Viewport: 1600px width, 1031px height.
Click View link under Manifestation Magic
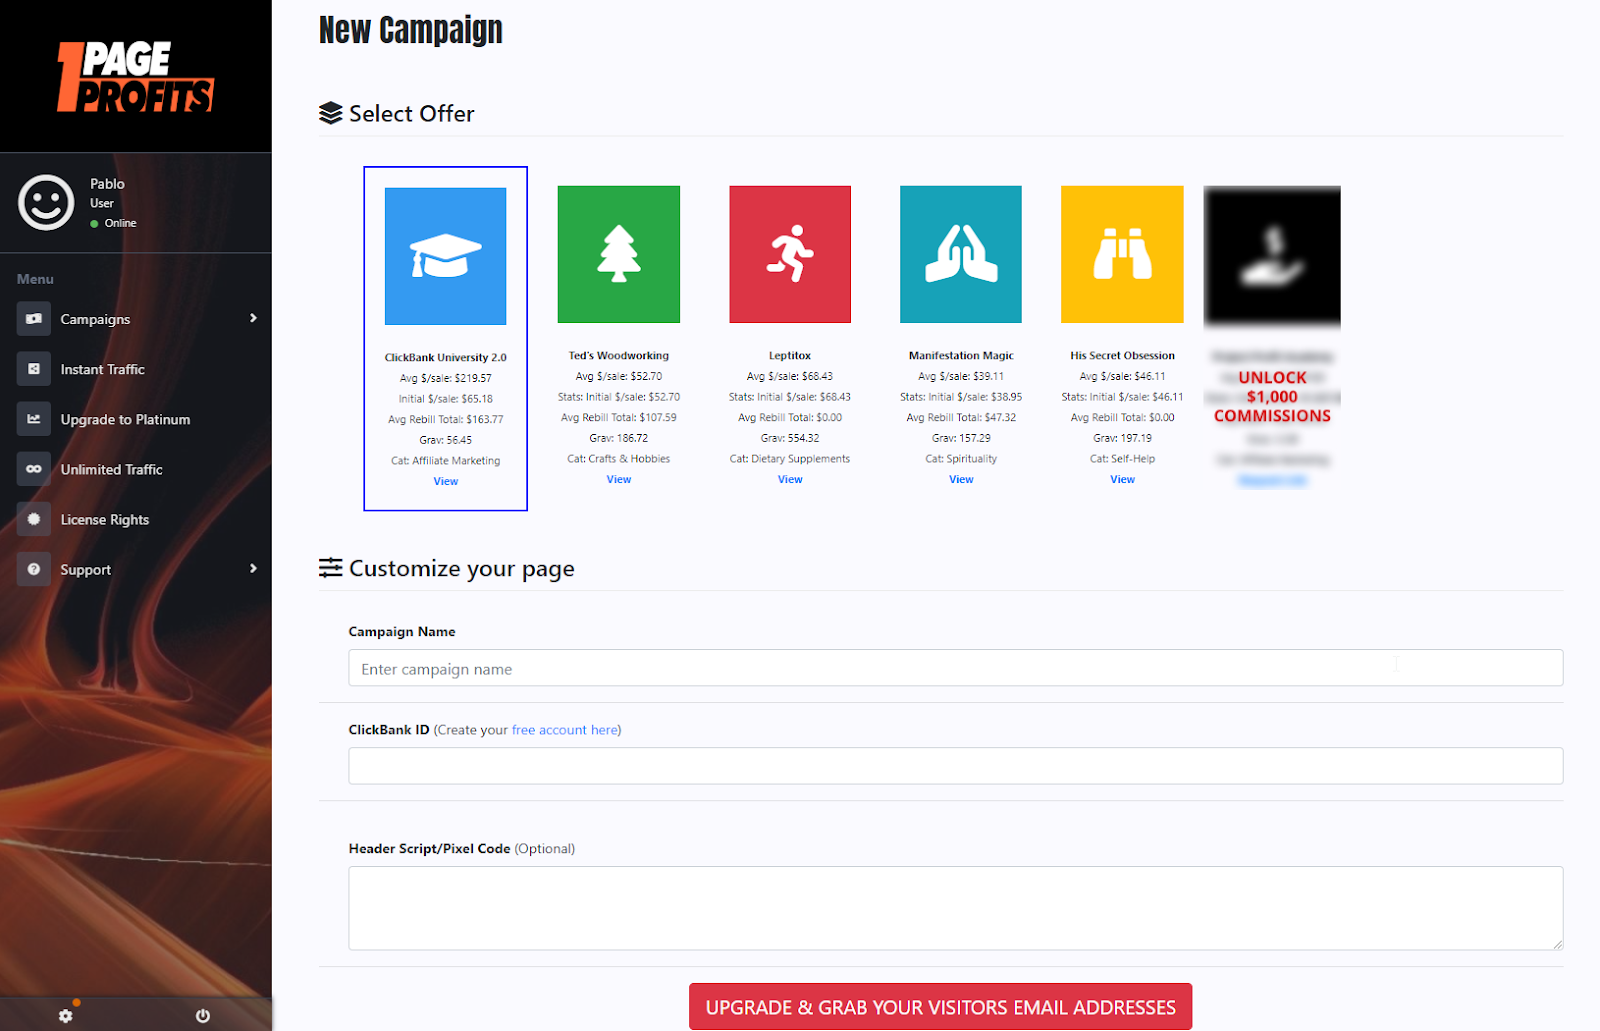pos(961,479)
